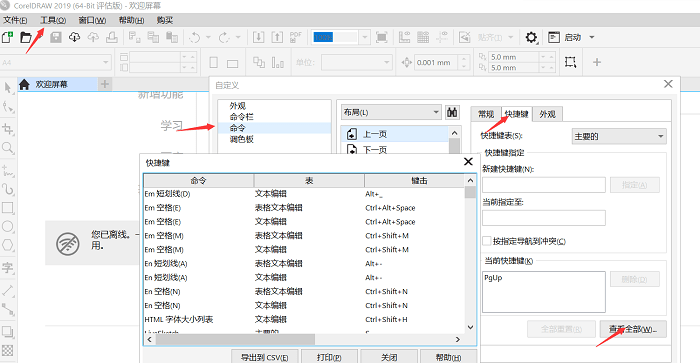Click the binoculars search icon

click(x=452, y=113)
